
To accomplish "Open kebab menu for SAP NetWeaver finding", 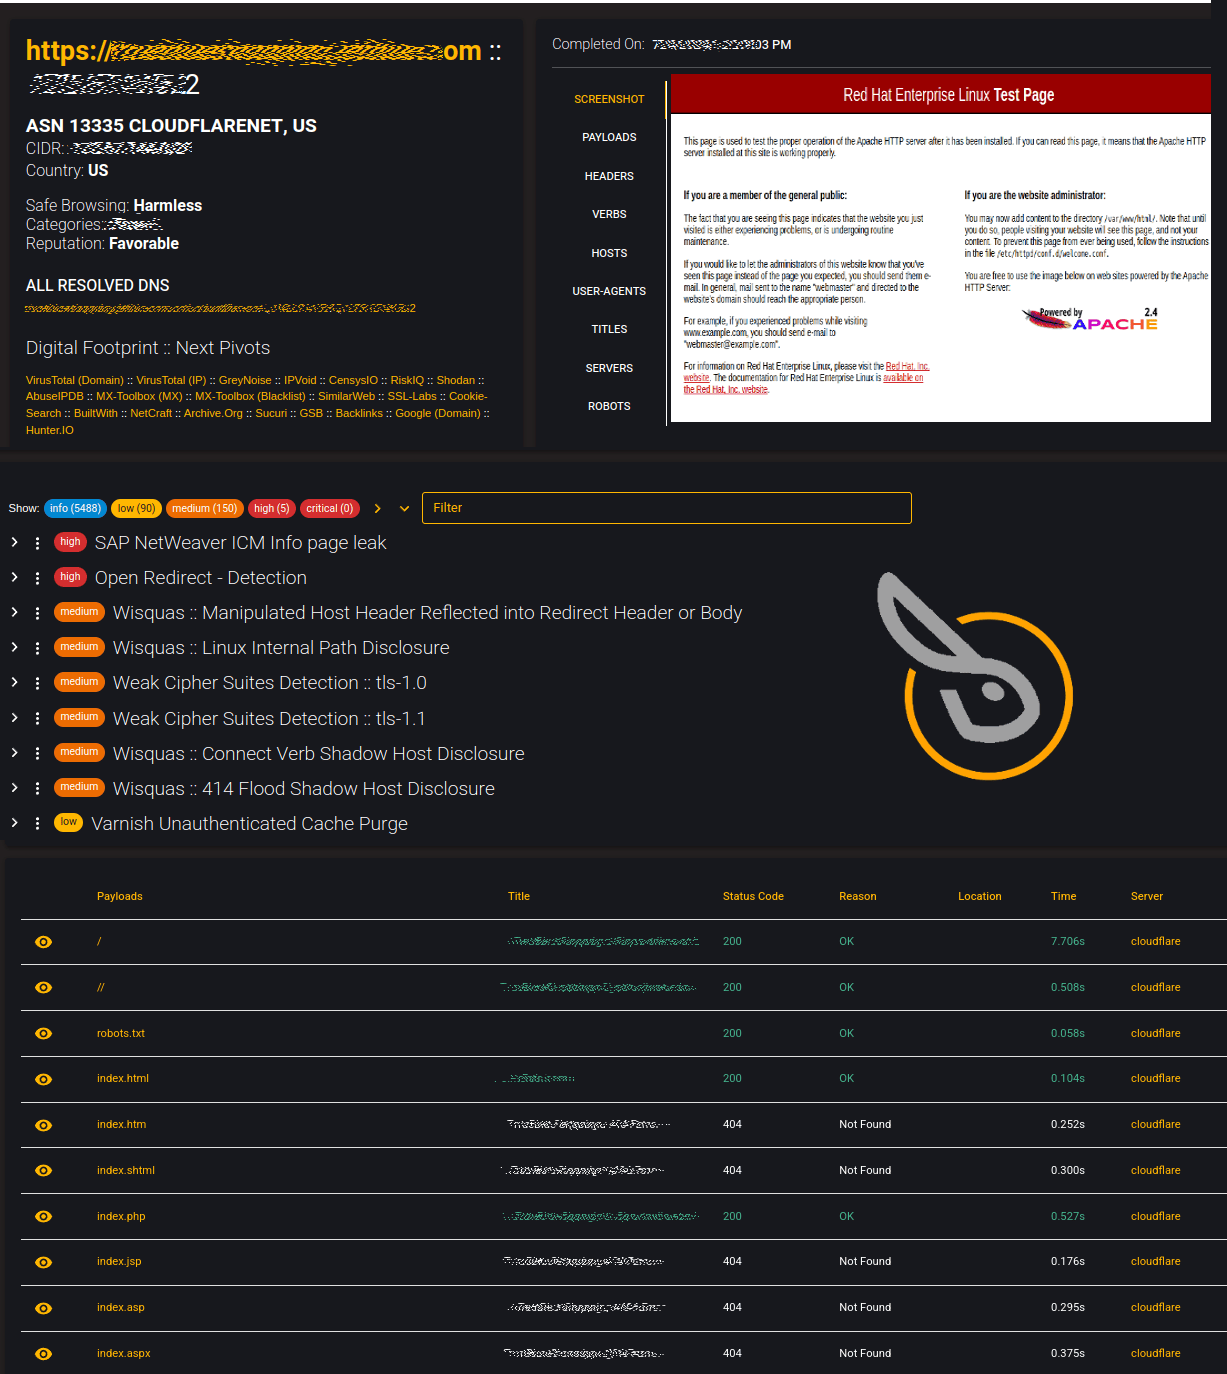I will [37, 543].
